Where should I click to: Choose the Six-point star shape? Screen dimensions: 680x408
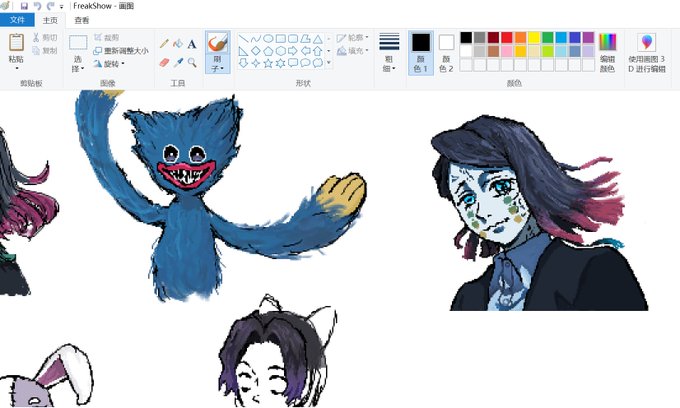tap(281, 63)
